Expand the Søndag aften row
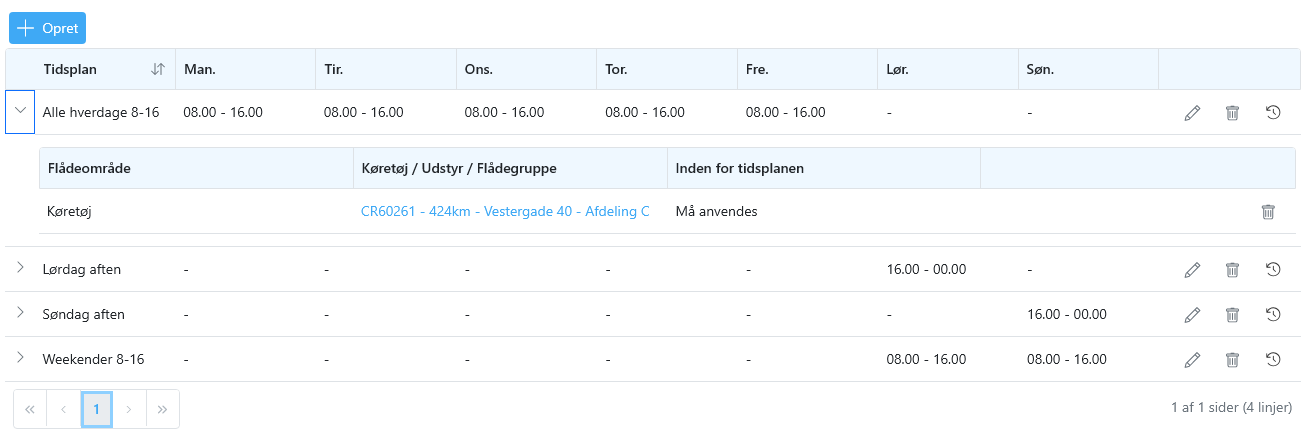 click(x=20, y=313)
